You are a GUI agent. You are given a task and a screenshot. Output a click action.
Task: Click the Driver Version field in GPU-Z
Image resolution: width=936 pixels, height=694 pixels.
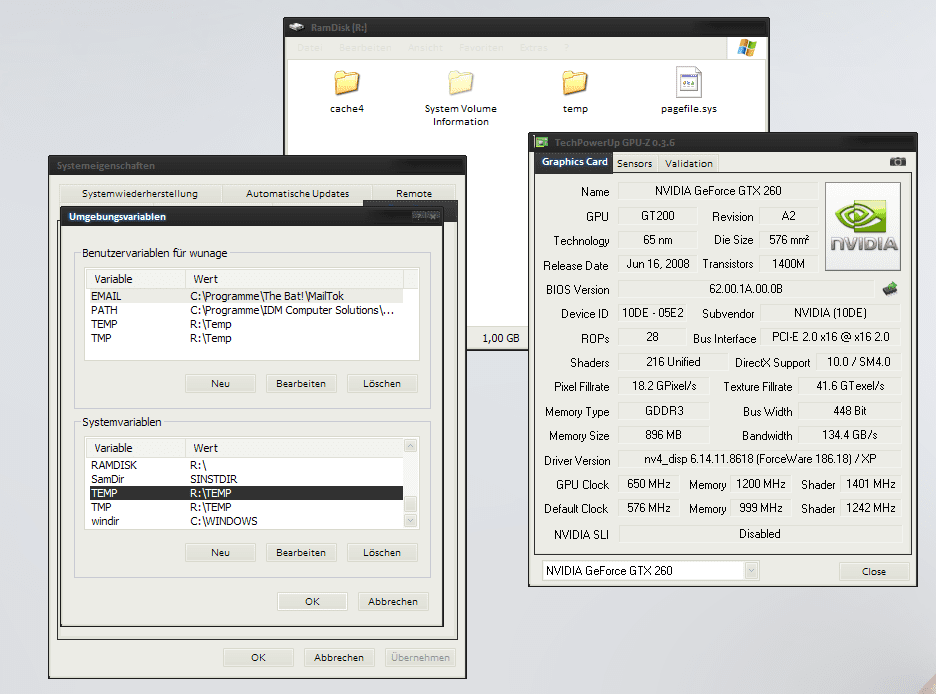point(760,459)
